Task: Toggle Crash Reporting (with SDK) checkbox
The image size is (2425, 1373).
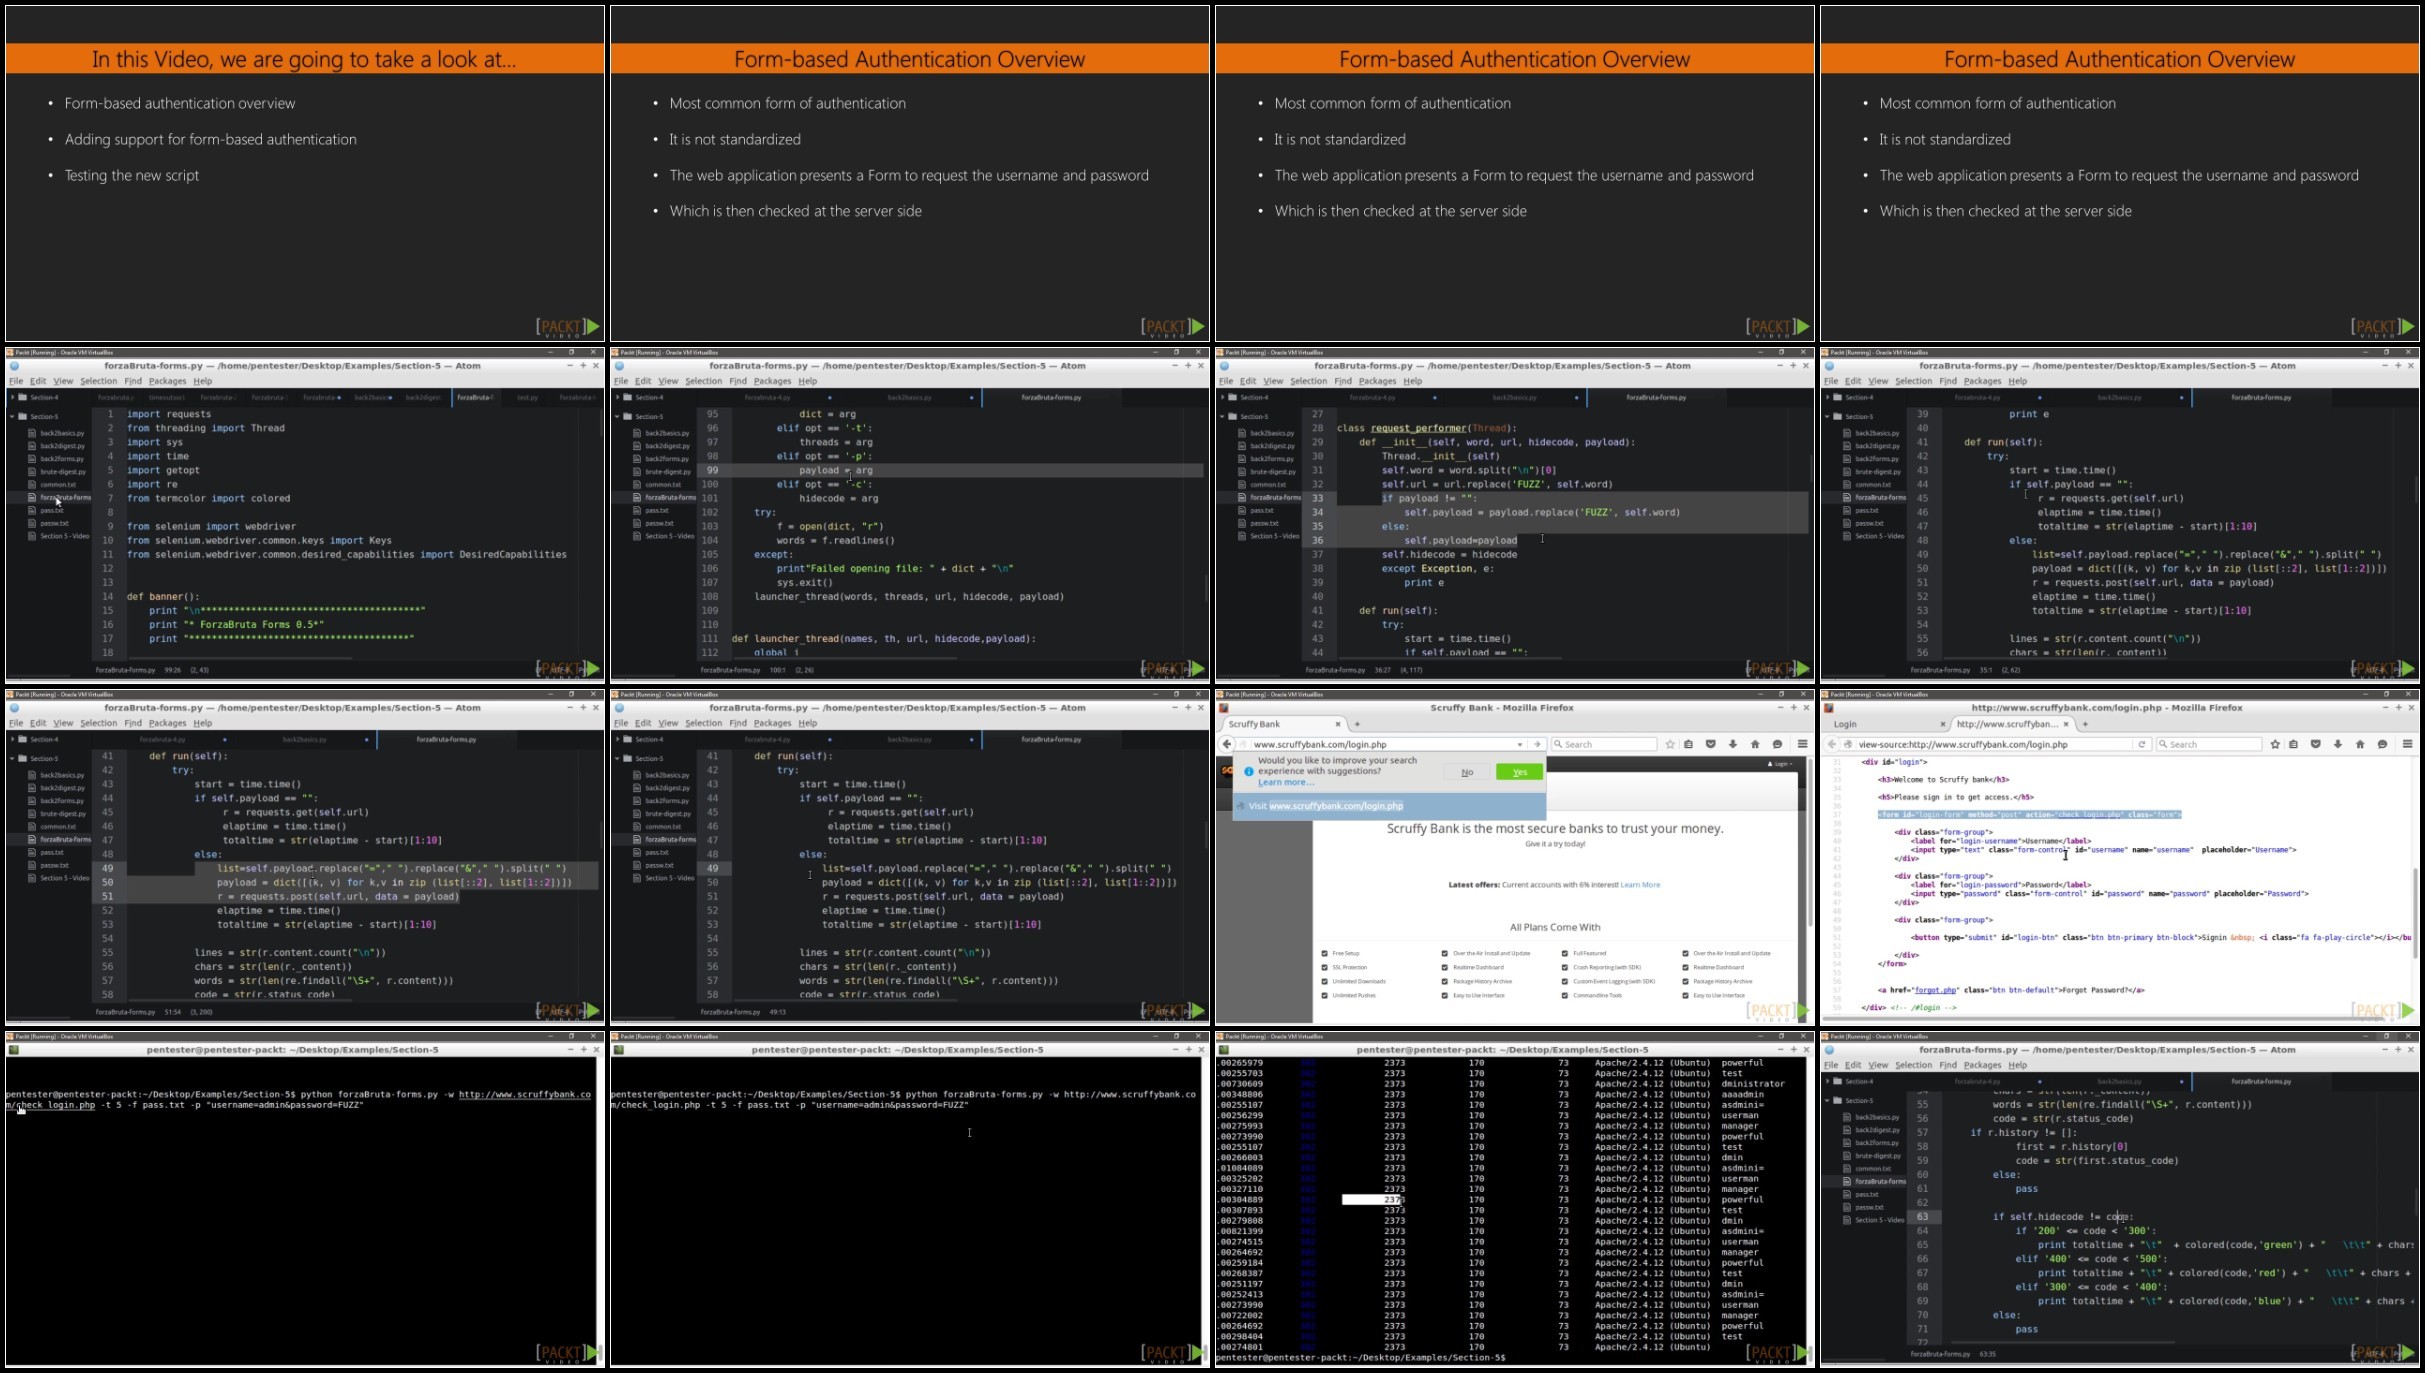Action: [x=1565, y=967]
